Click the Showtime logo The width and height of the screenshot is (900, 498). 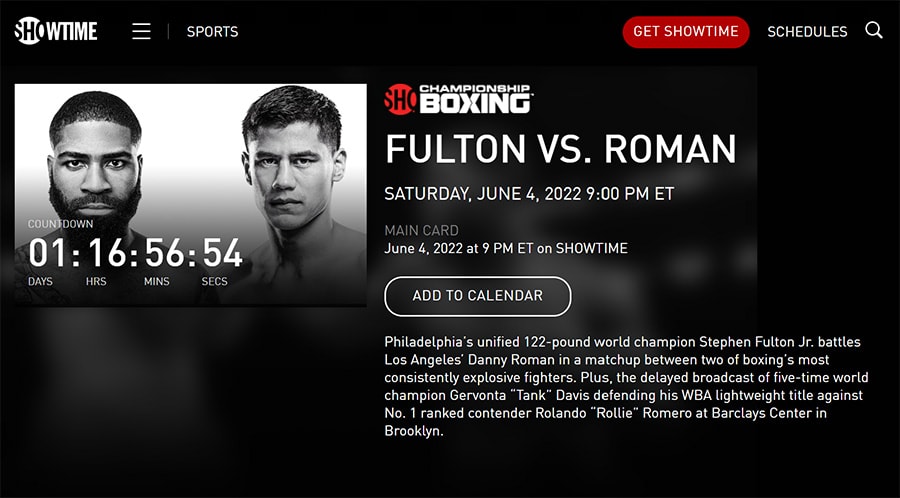(56, 31)
